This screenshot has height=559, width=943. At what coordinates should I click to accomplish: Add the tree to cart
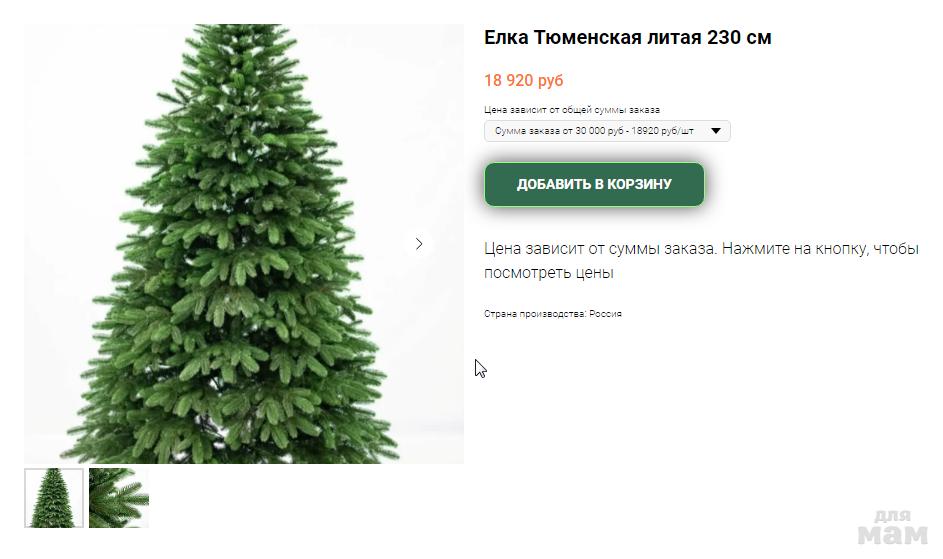click(594, 184)
